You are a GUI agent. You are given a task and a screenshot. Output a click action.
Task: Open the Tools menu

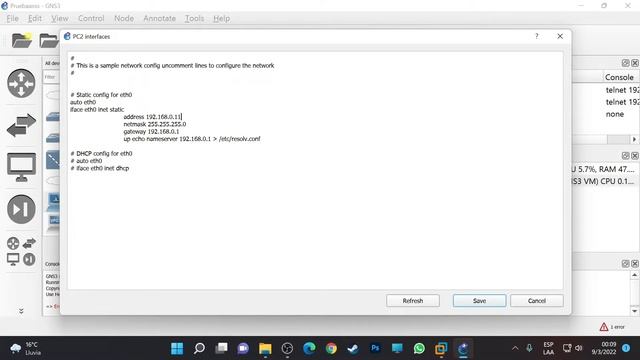tap(194, 18)
